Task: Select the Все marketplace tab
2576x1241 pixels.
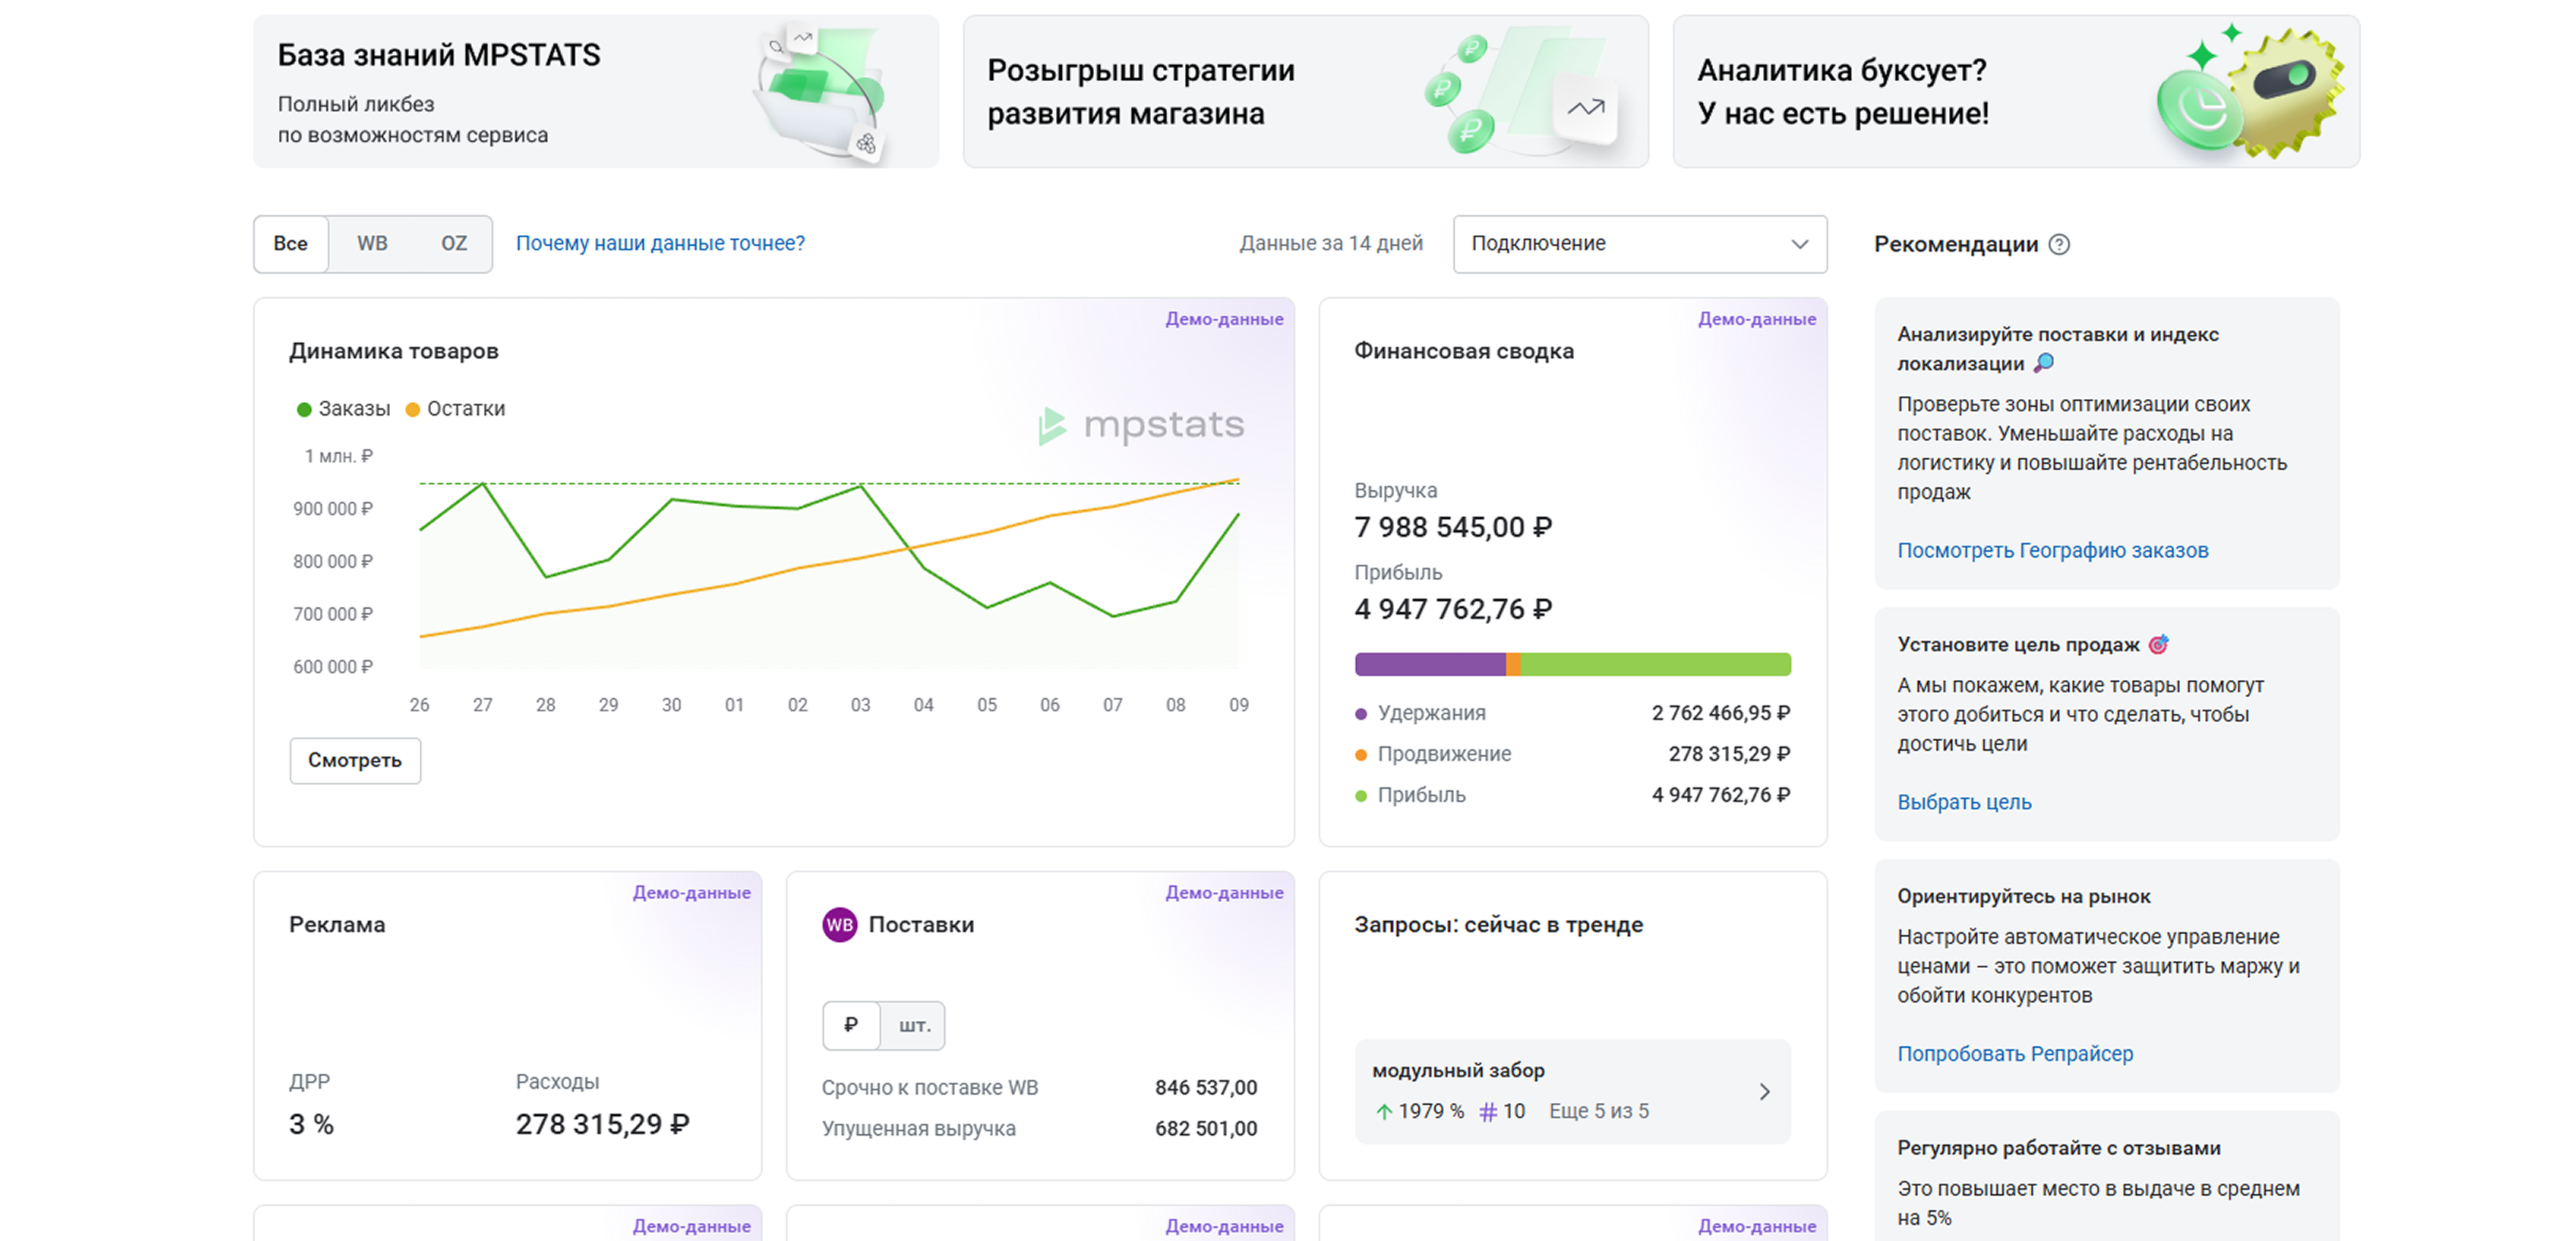Action: click(x=290, y=244)
